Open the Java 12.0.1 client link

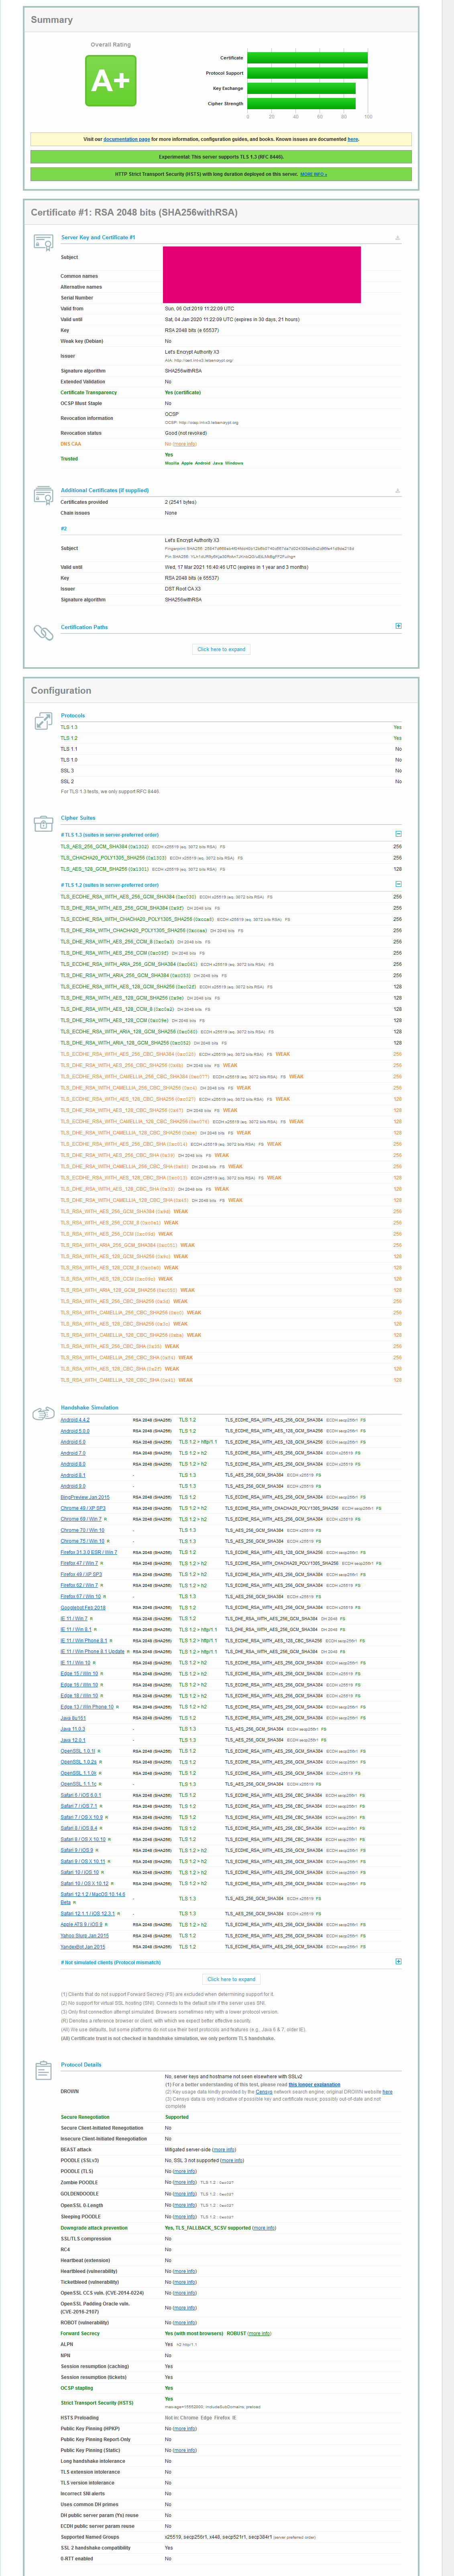click(x=73, y=1740)
